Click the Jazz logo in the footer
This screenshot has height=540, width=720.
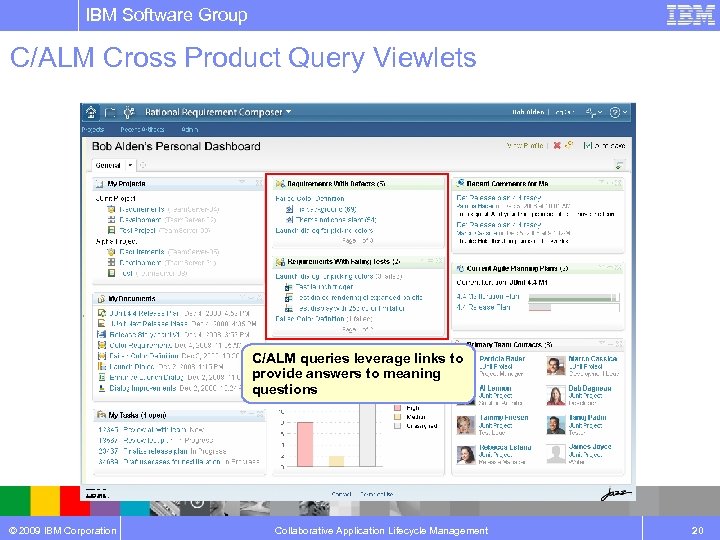[x=615, y=494]
